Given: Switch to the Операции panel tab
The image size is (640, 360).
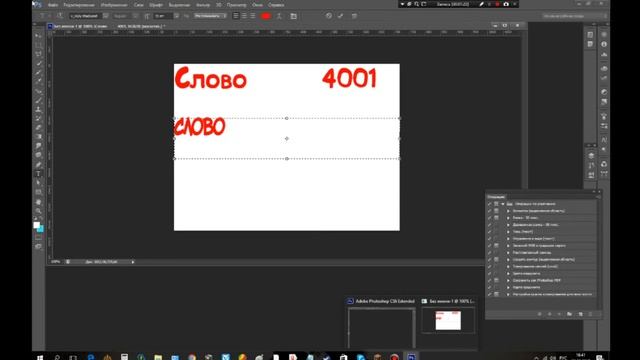Looking at the screenshot, I should tap(496, 197).
